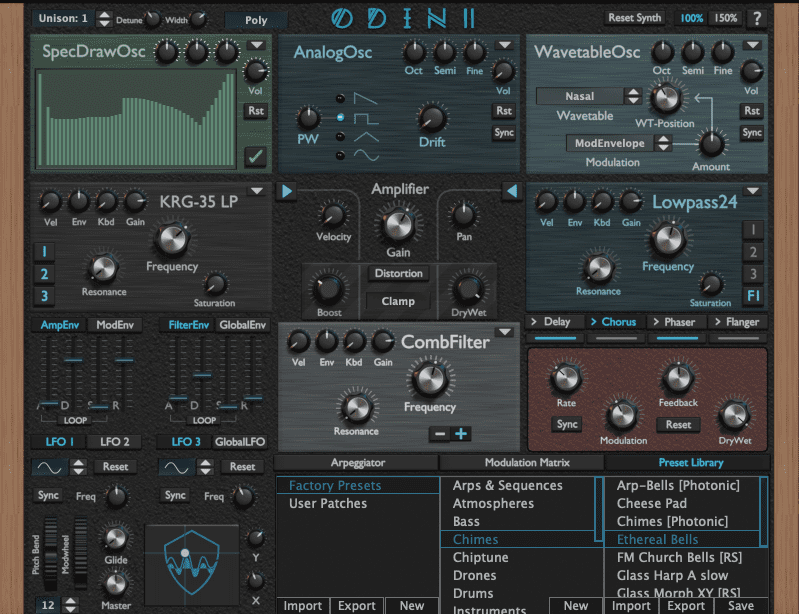
Task: Click the Chorus Feedback knob
Action: tap(678, 379)
